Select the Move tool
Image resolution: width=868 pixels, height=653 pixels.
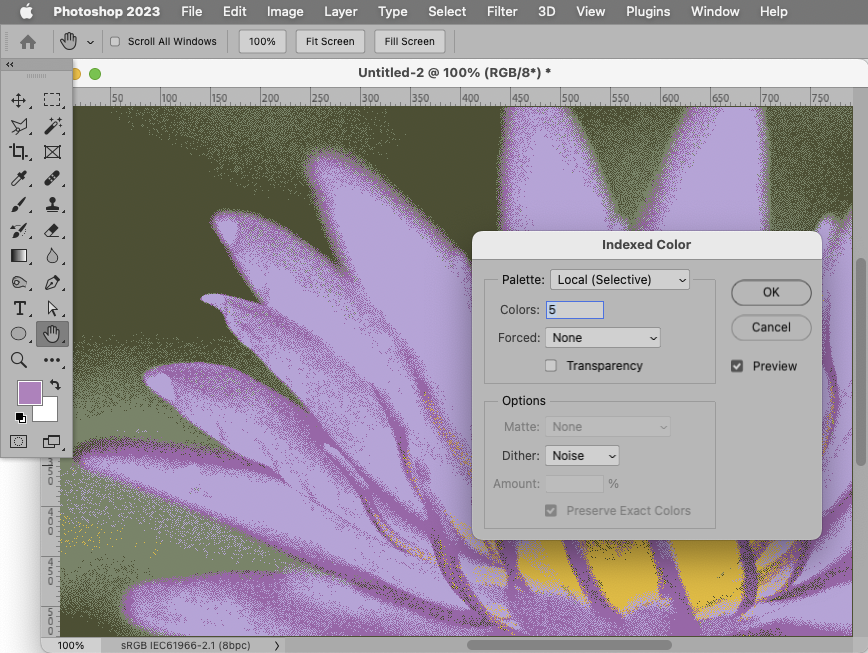(18, 100)
